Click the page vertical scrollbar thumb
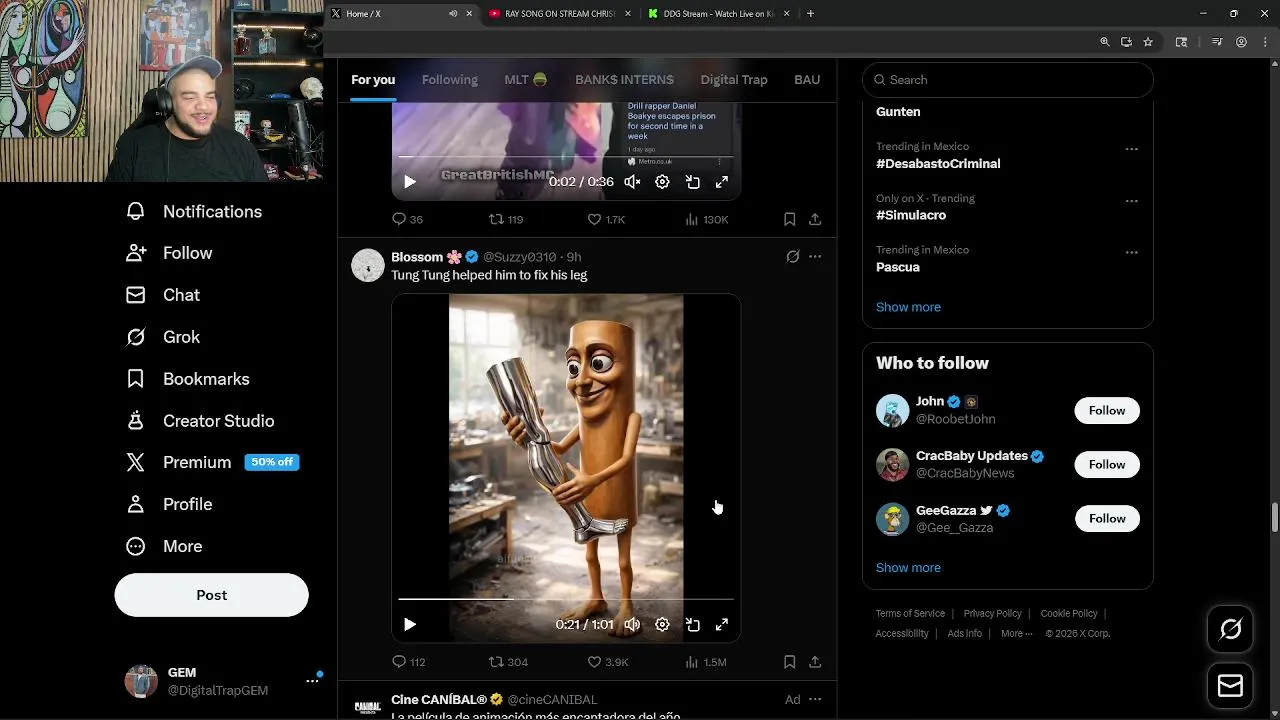The width and height of the screenshot is (1280, 720). pos(1274,519)
